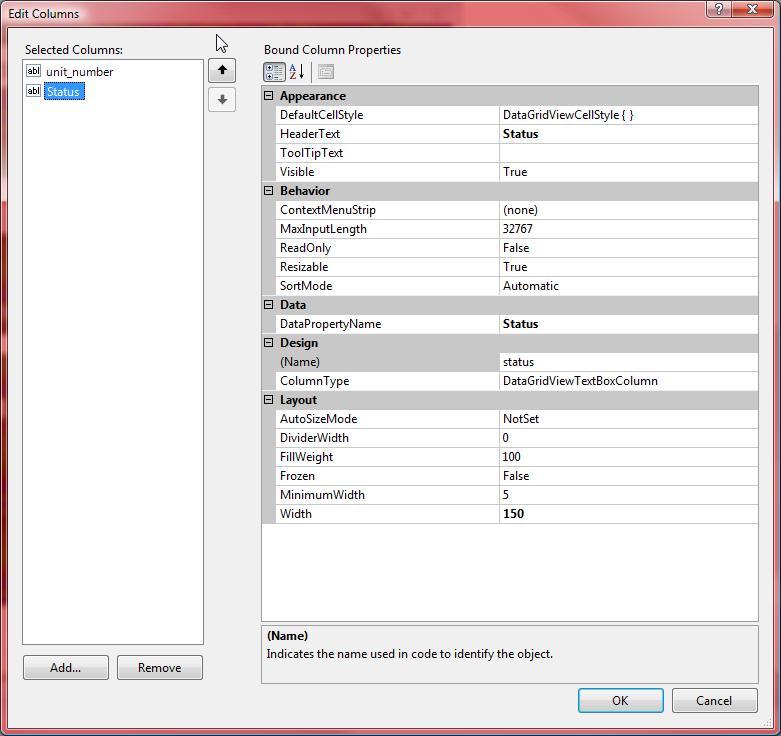781x736 pixels.
Task: Select the Status column entry
Action: pyautogui.click(x=63, y=92)
